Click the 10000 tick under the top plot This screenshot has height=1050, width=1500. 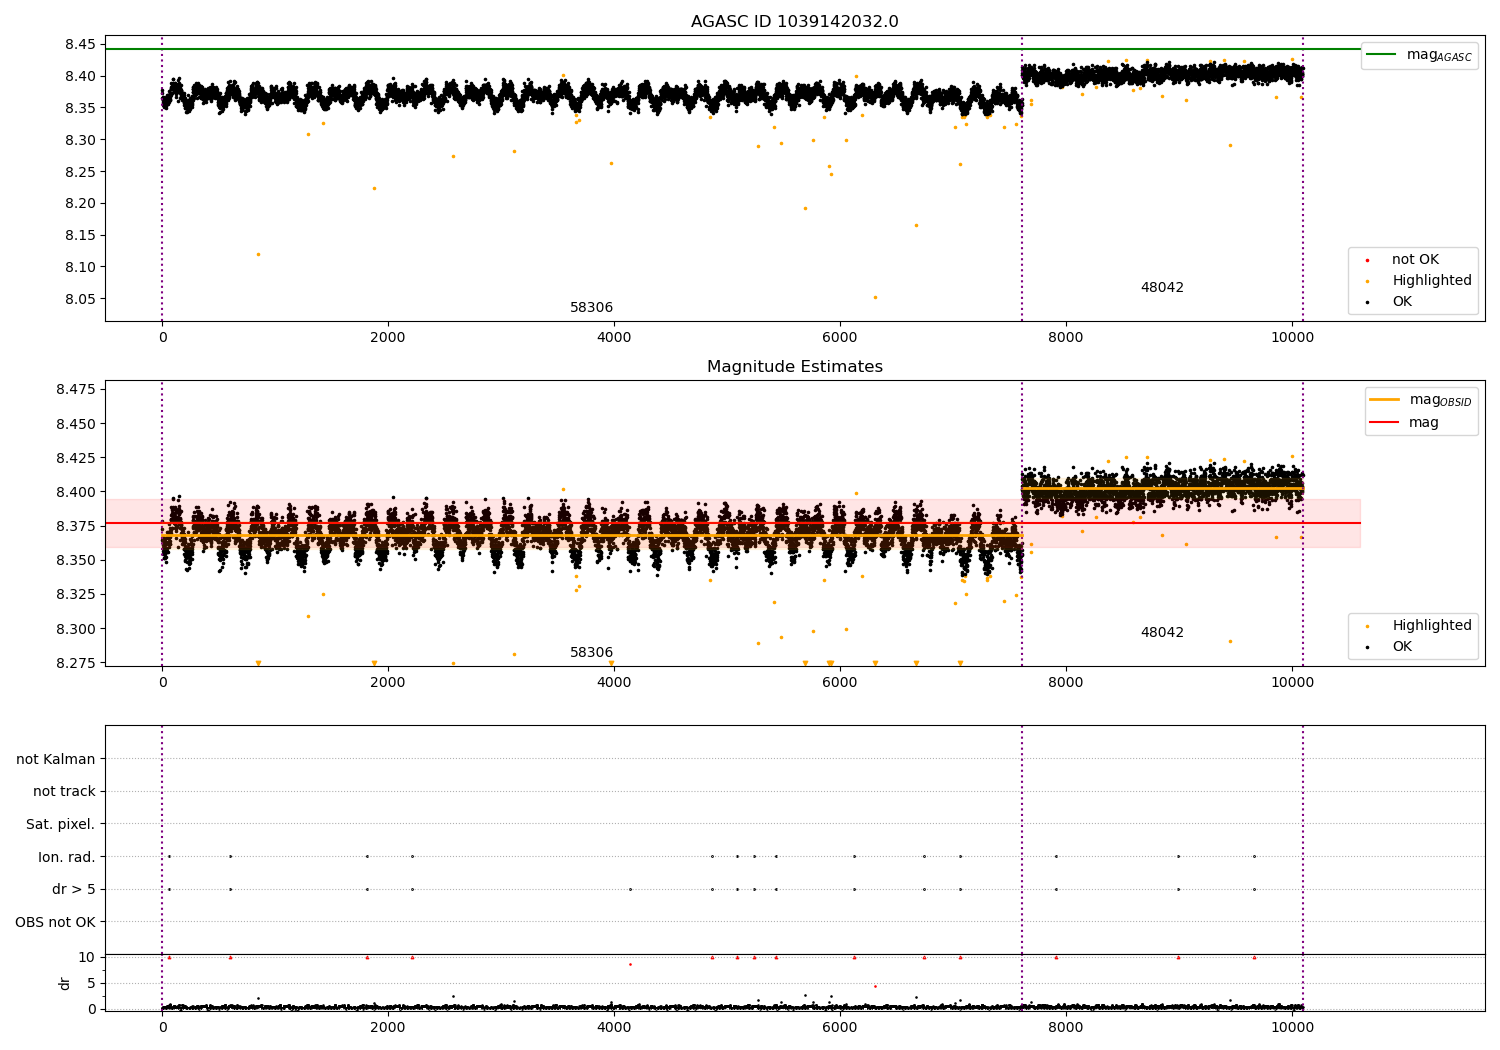tap(1292, 338)
